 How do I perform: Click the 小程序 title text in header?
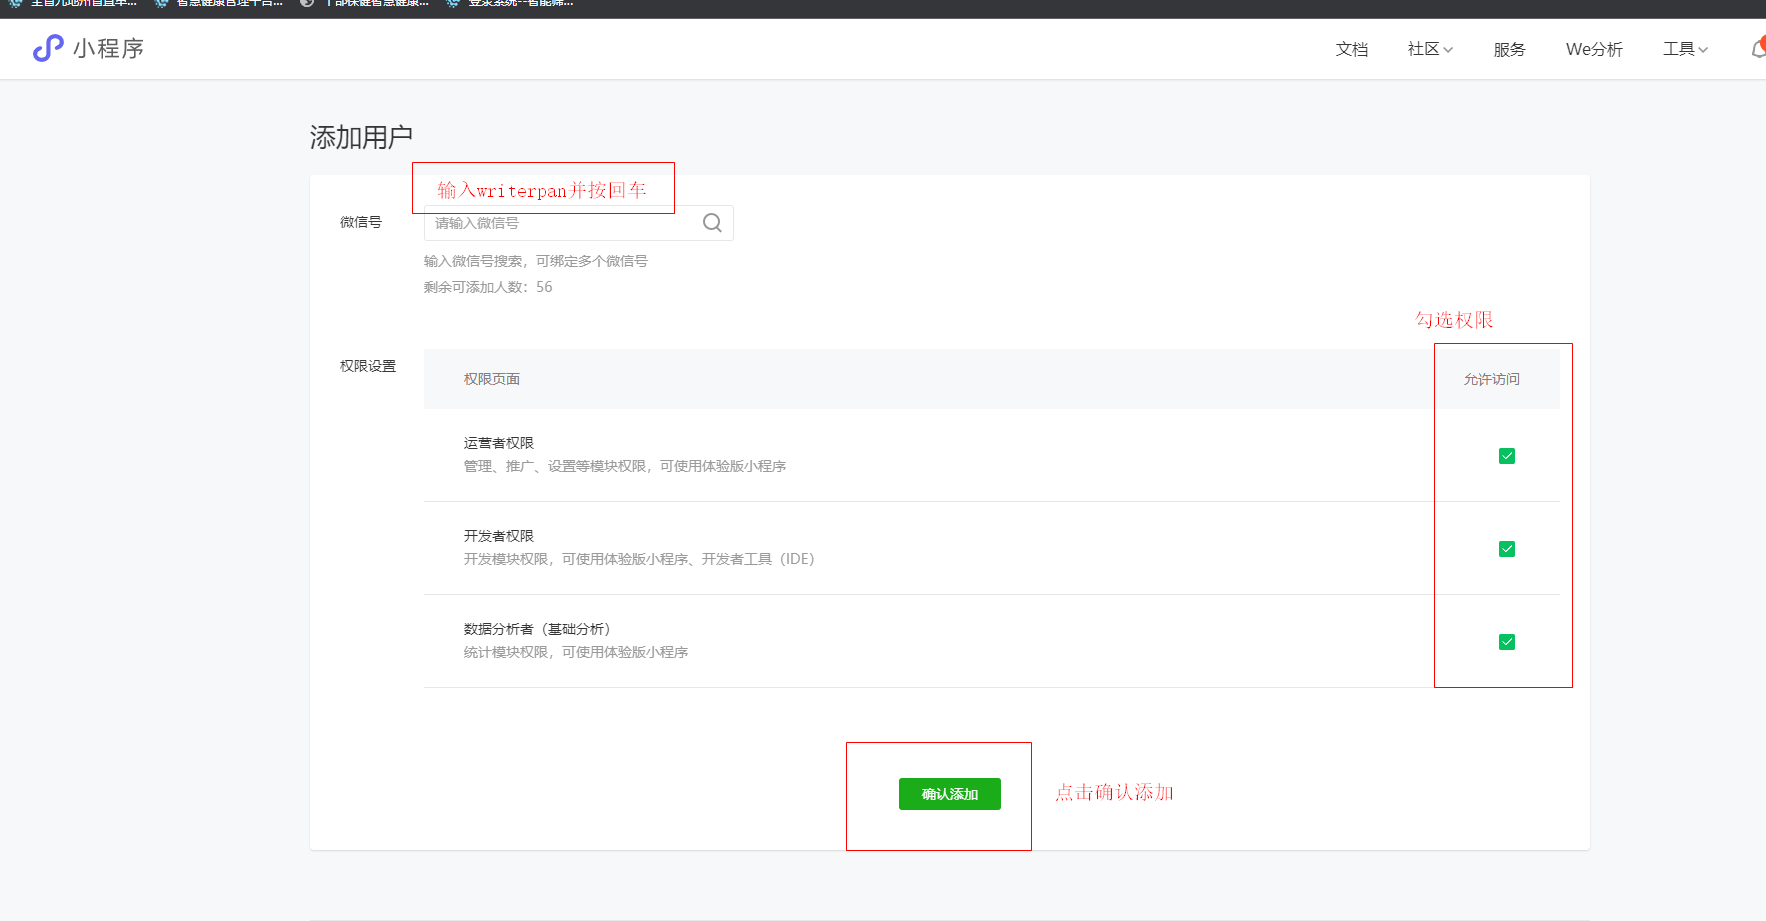coord(108,48)
